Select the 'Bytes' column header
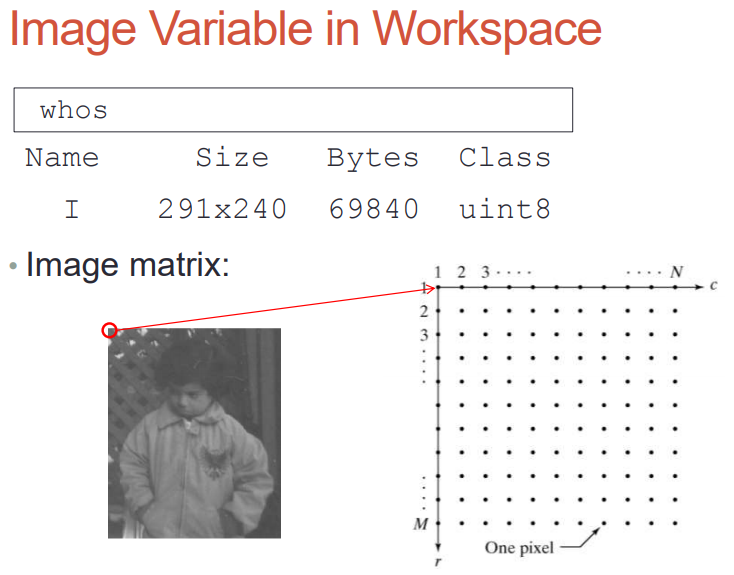The image size is (734, 575). pyautogui.click(x=373, y=158)
